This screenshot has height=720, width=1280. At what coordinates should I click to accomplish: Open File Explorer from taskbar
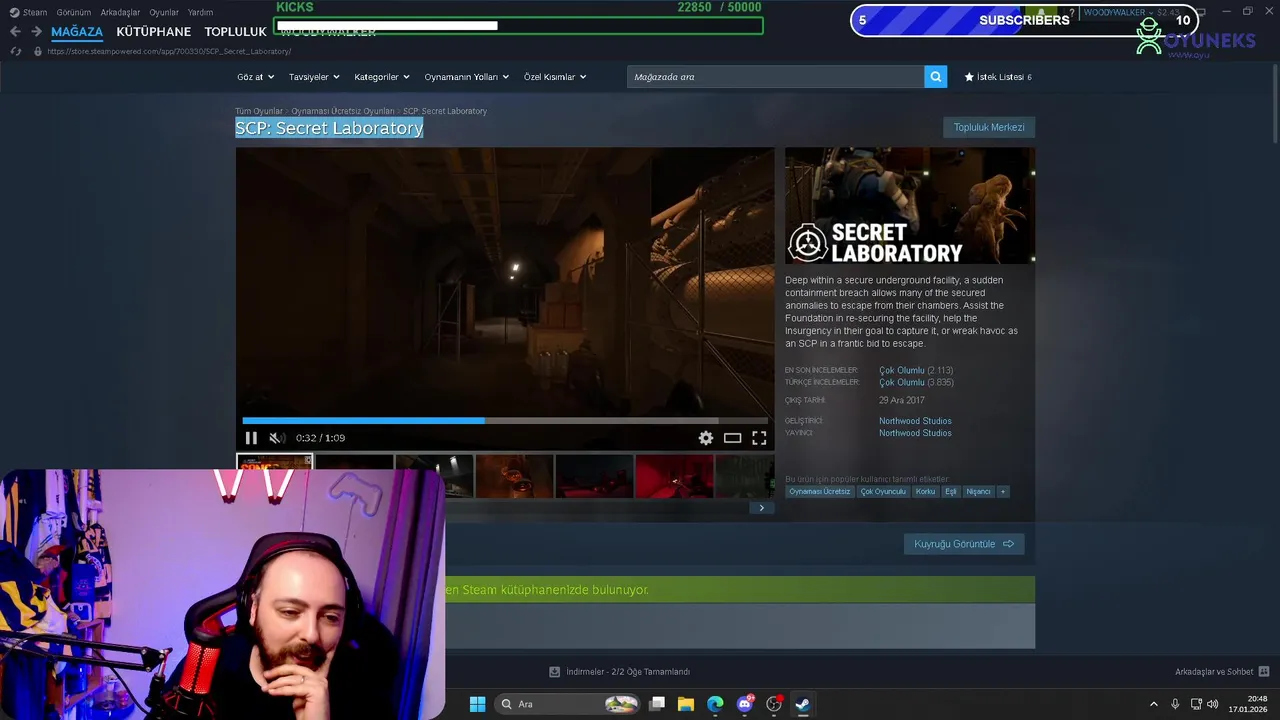coord(686,704)
